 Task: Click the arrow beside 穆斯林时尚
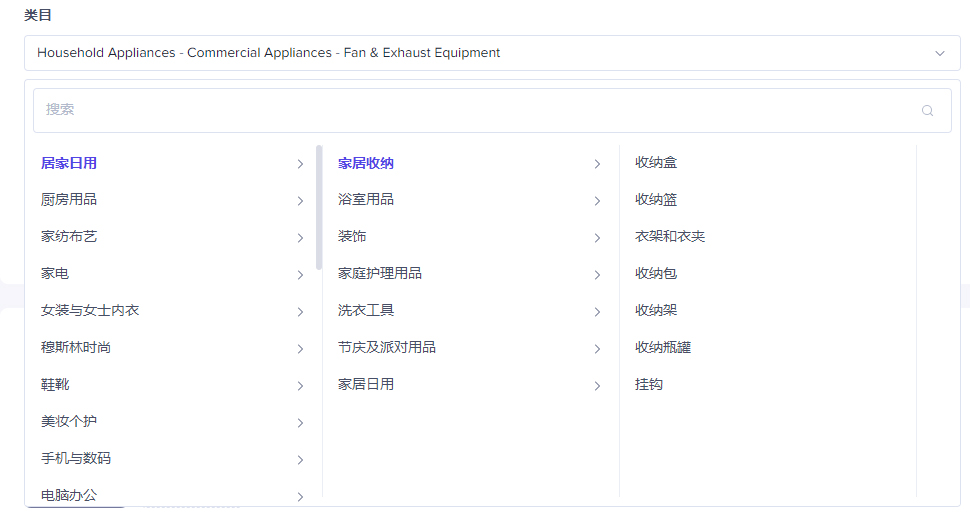[300, 349]
